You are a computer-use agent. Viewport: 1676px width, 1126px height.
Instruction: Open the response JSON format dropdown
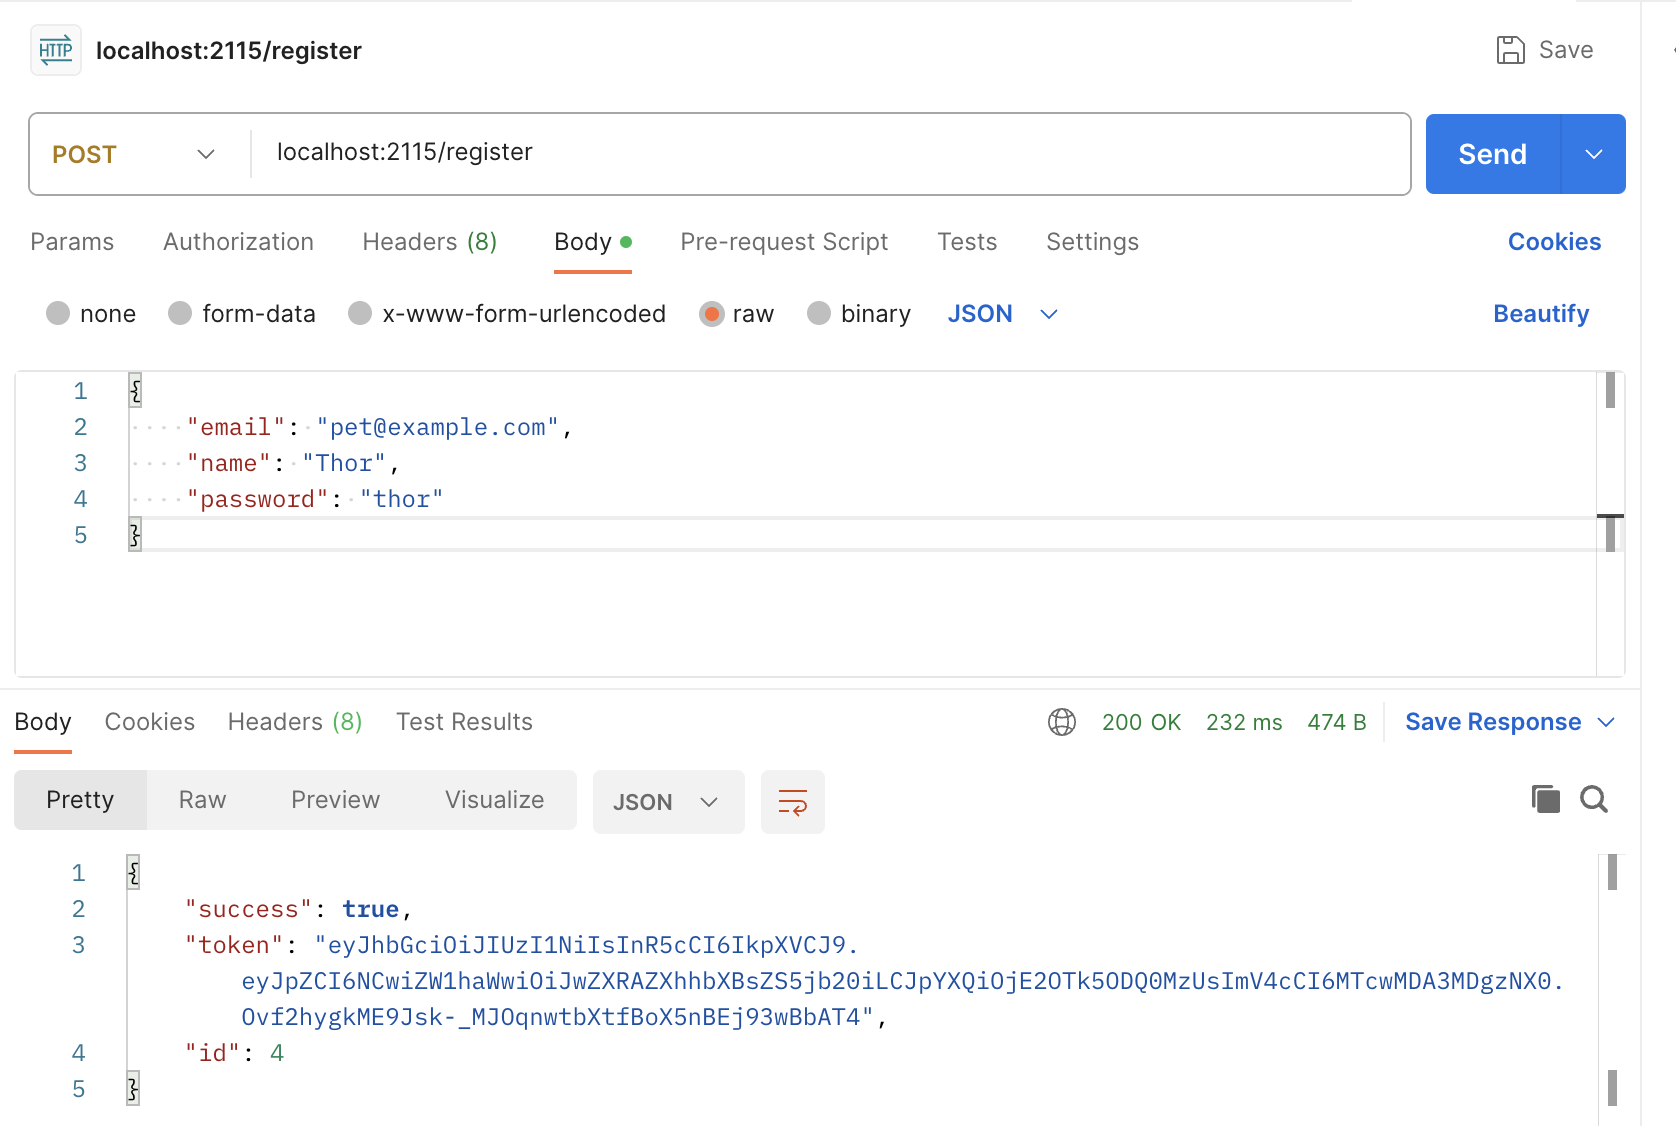tap(668, 802)
